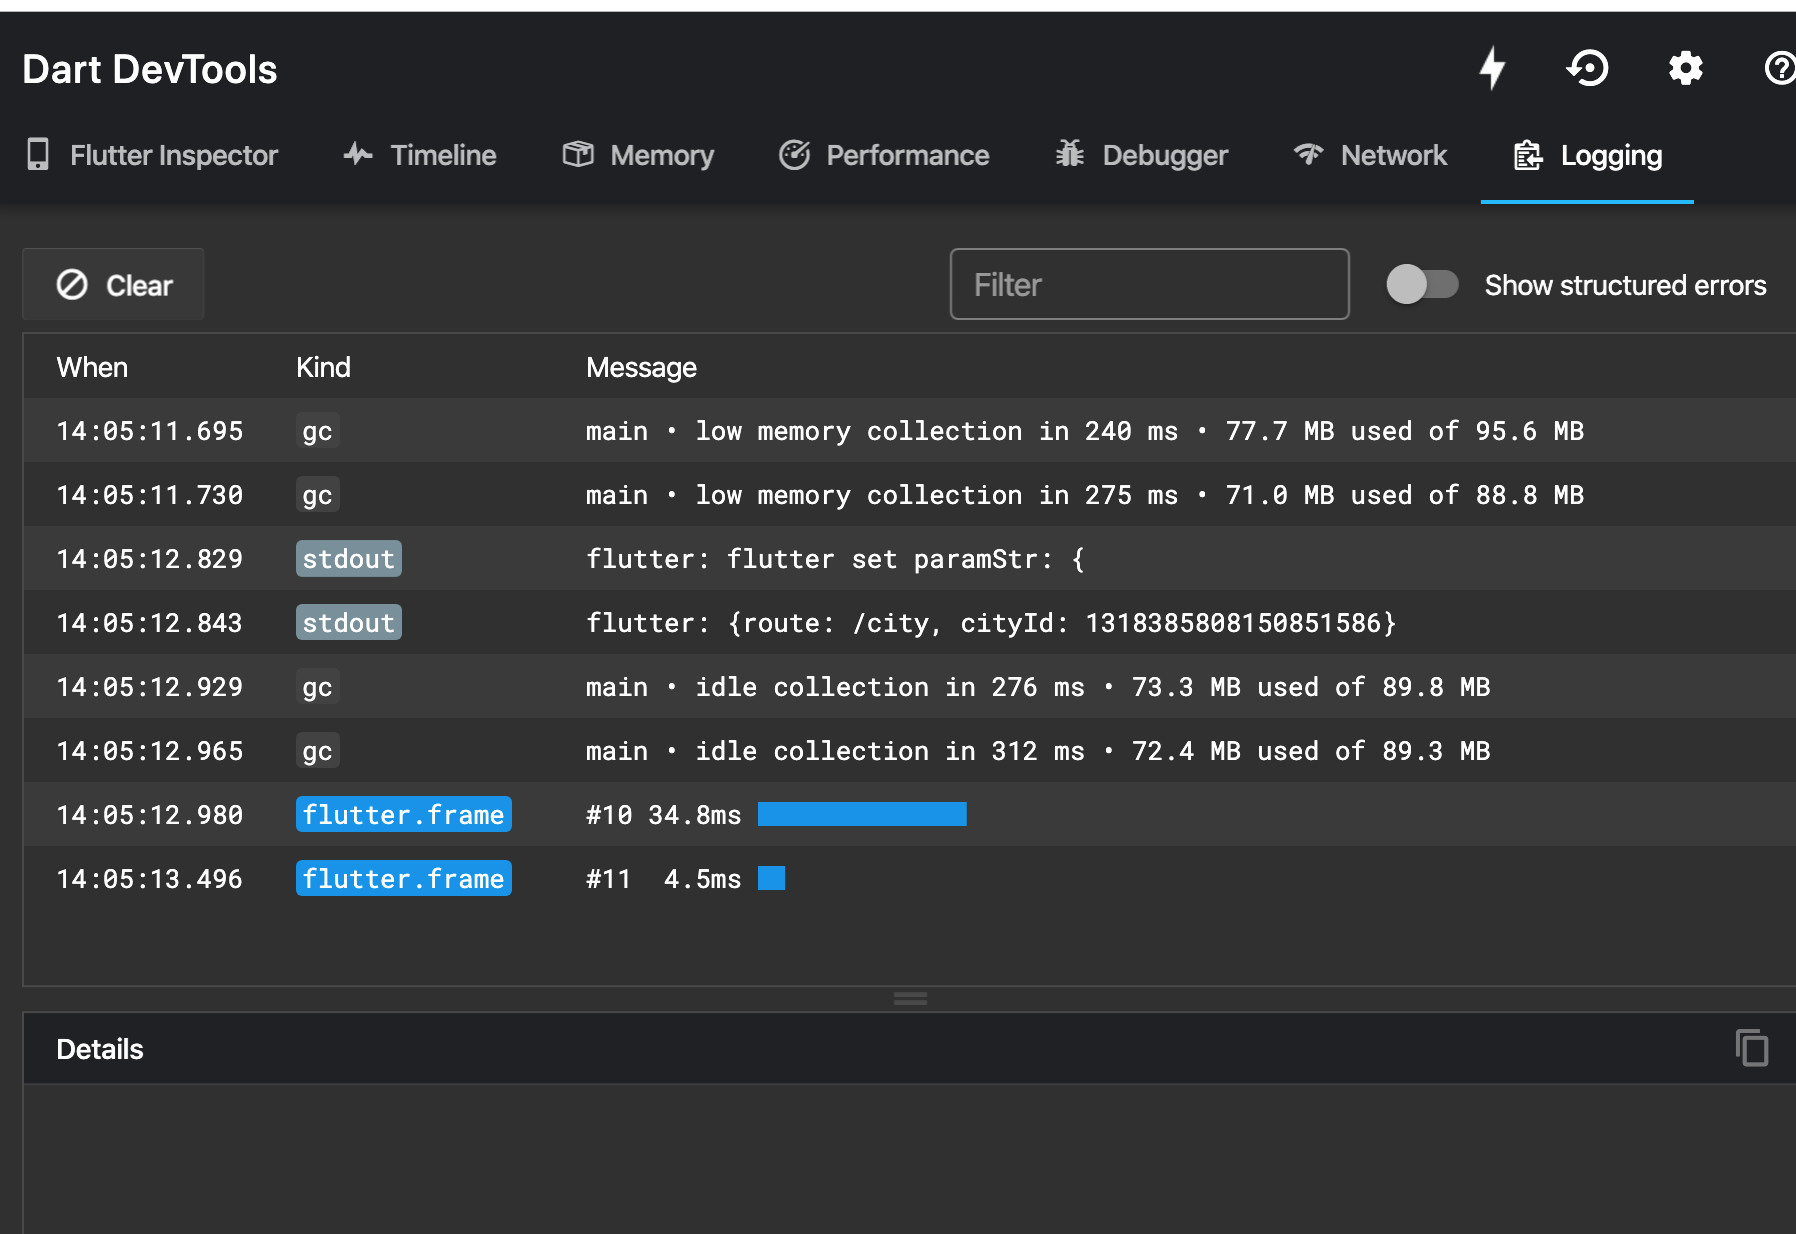
Task: Click inside the Filter input field
Action: pyautogui.click(x=1148, y=284)
